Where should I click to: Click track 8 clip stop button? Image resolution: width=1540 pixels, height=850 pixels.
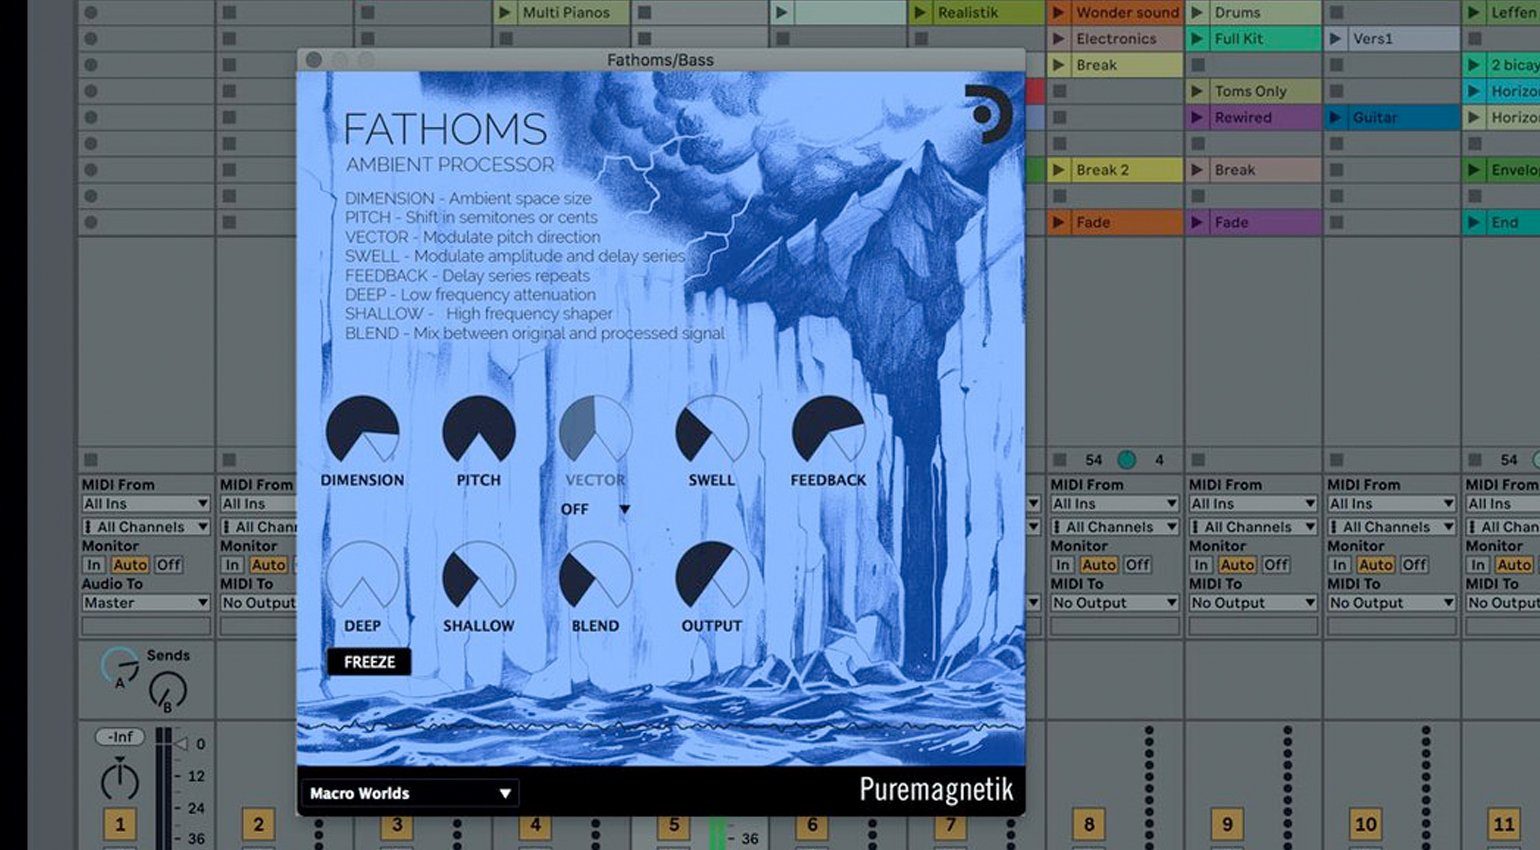pyautogui.click(x=1059, y=460)
